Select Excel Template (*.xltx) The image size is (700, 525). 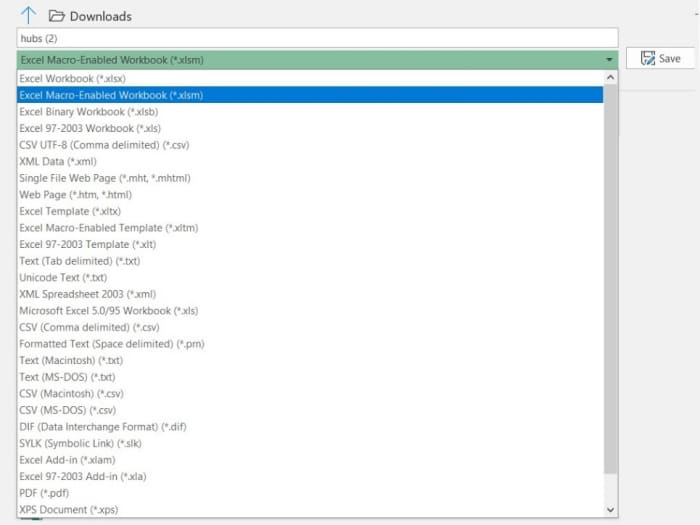pos(310,211)
